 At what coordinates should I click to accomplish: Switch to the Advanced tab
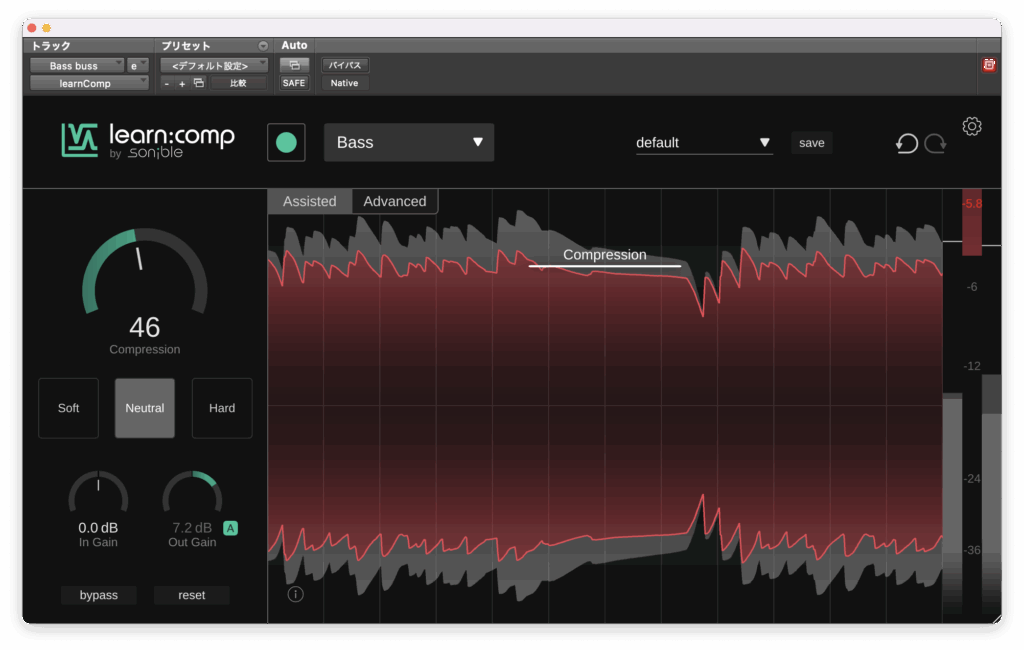click(x=395, y=201)
